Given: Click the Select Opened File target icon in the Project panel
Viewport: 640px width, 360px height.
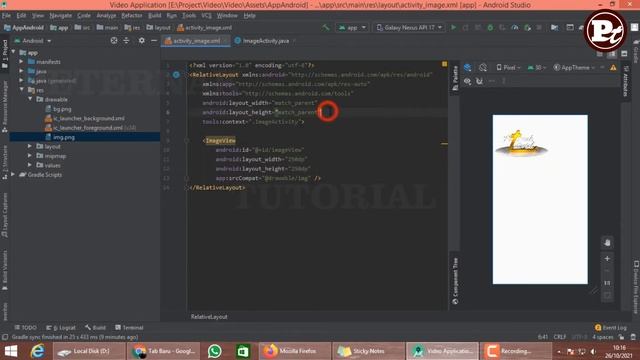Looking at the screenshot, I should click(114, 40).
